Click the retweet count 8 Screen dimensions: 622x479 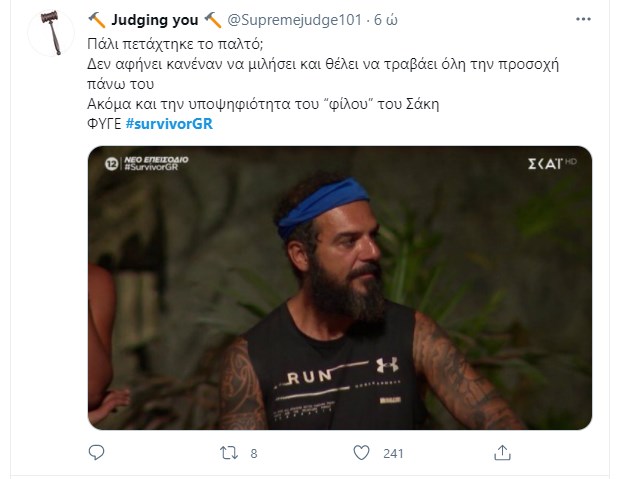(254, 454)
